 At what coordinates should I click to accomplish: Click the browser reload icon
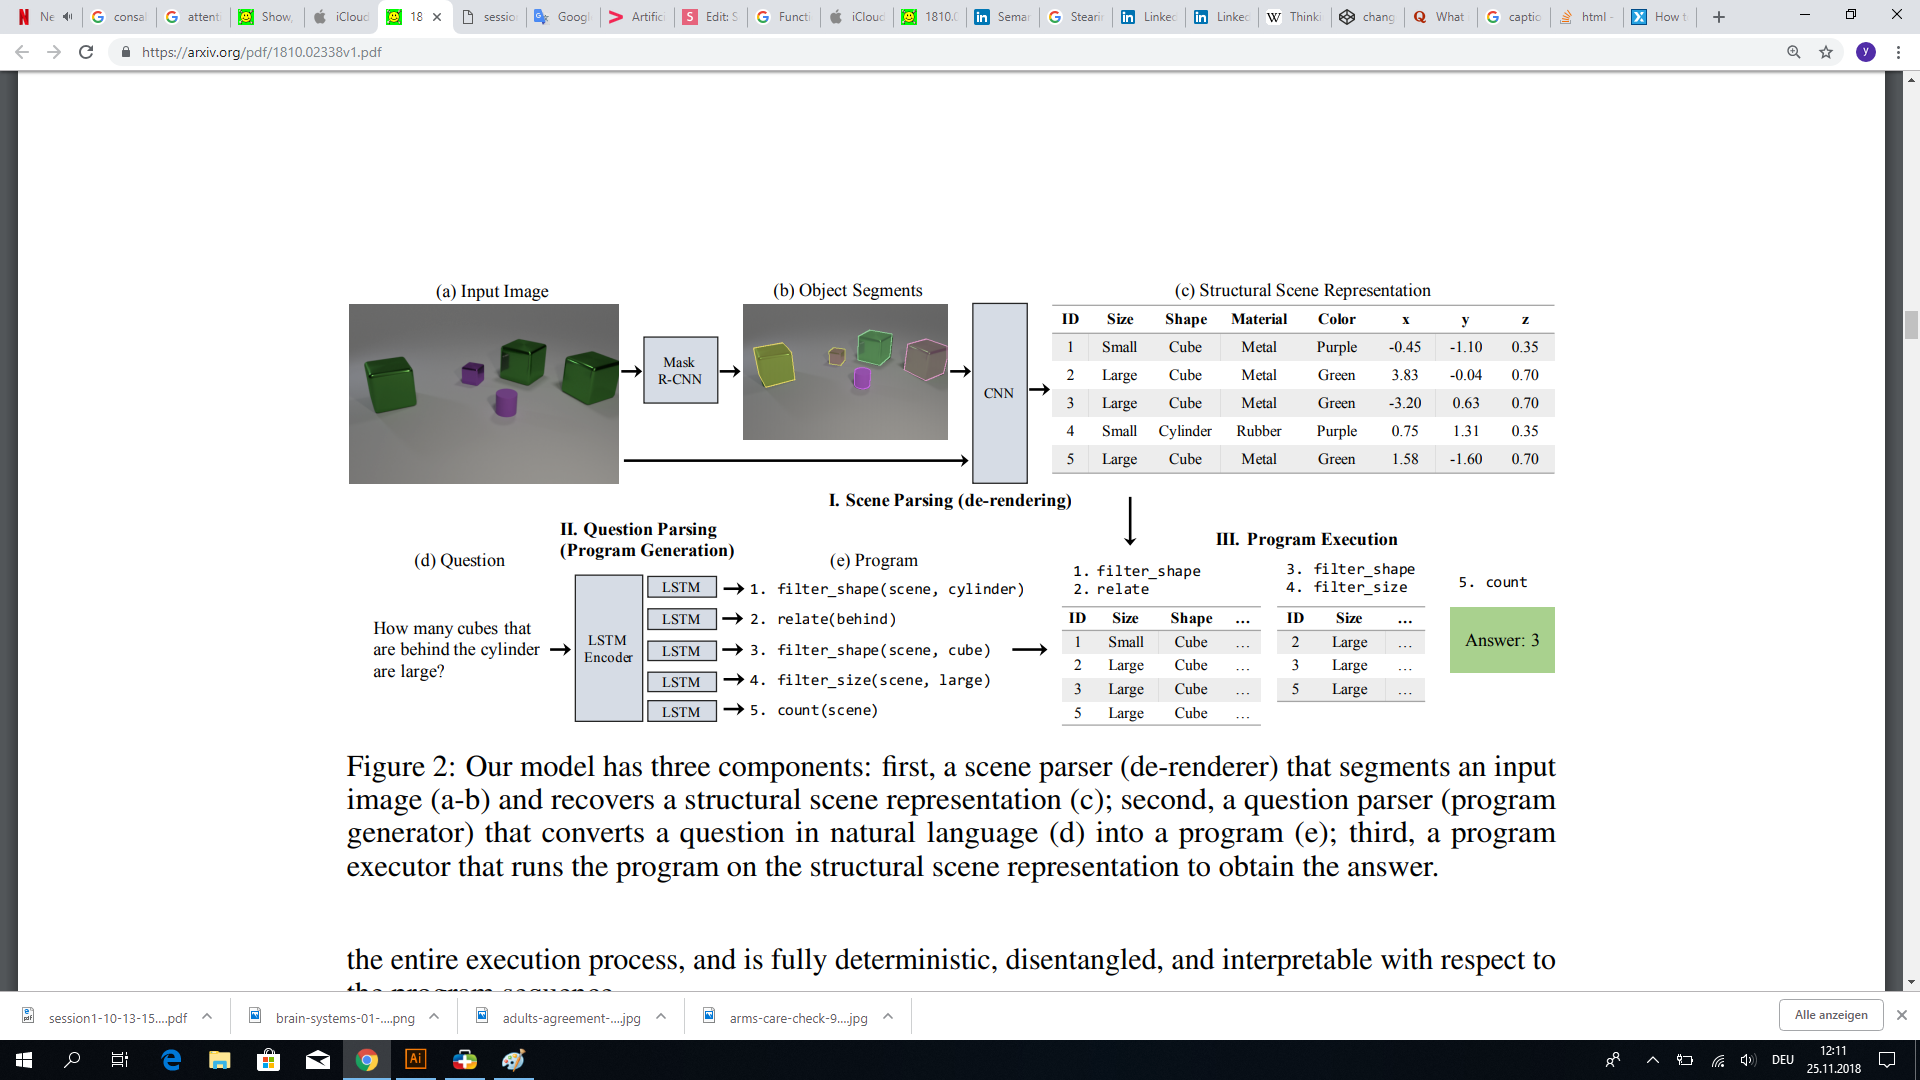[86, 52]
